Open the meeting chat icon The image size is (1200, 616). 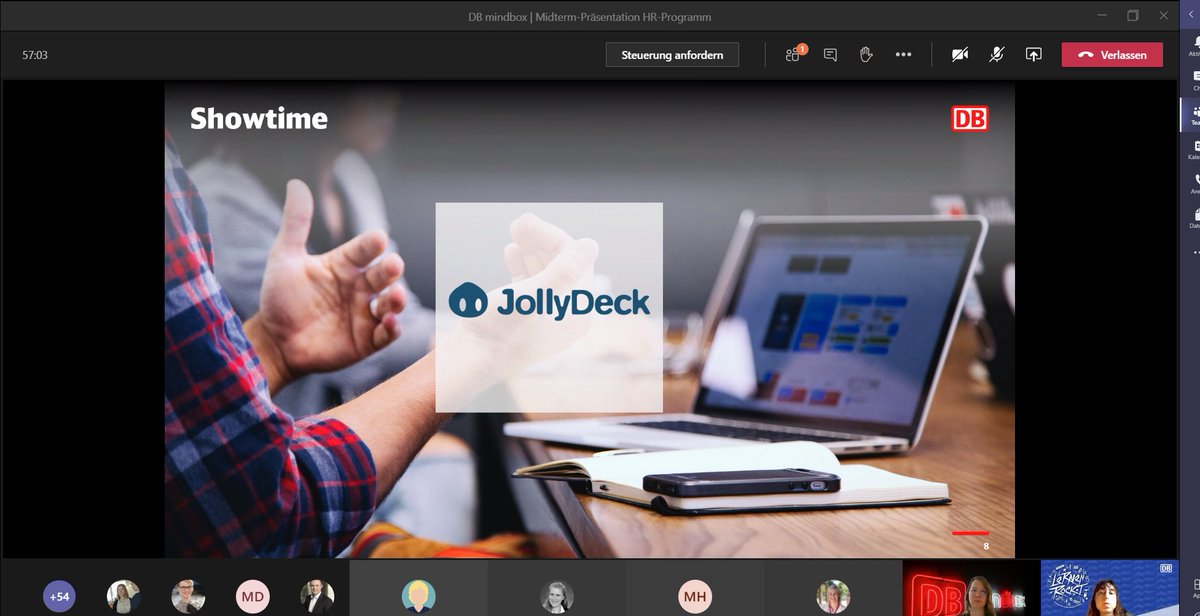tap(830, 55)
